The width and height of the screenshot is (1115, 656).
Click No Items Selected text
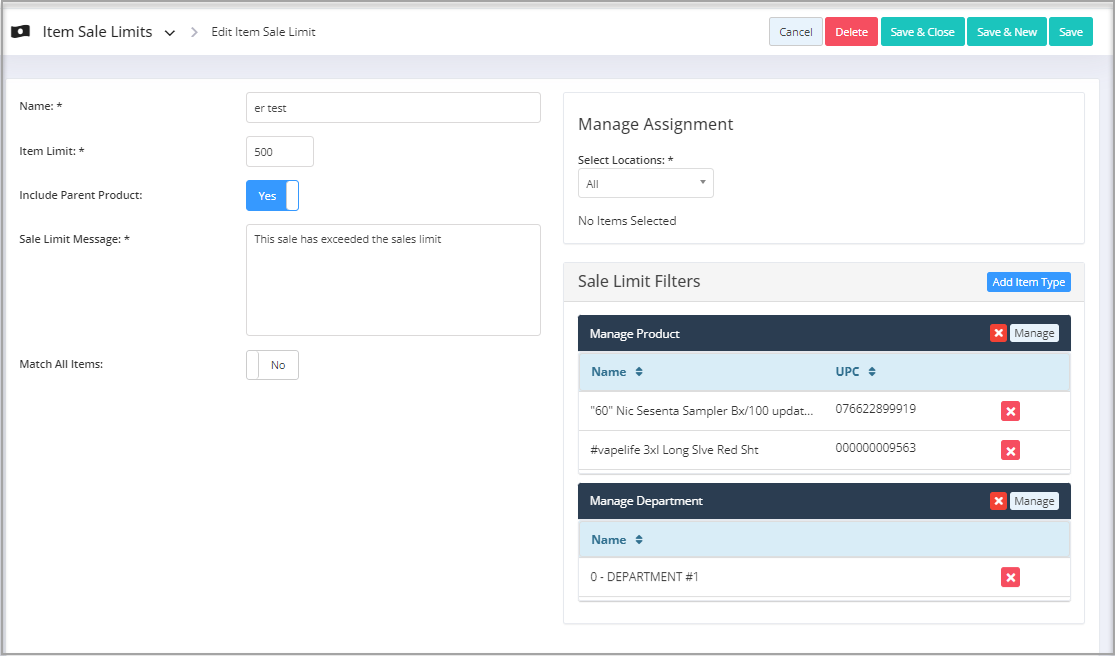click(x=627, y=221)
